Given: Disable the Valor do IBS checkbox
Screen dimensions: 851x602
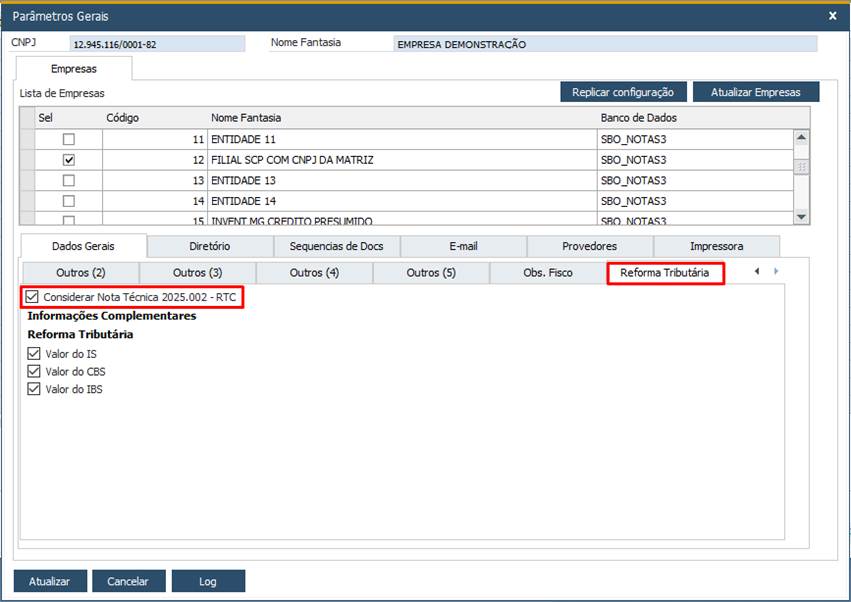Looking at the screenshot, I should (x=35, y=389).
